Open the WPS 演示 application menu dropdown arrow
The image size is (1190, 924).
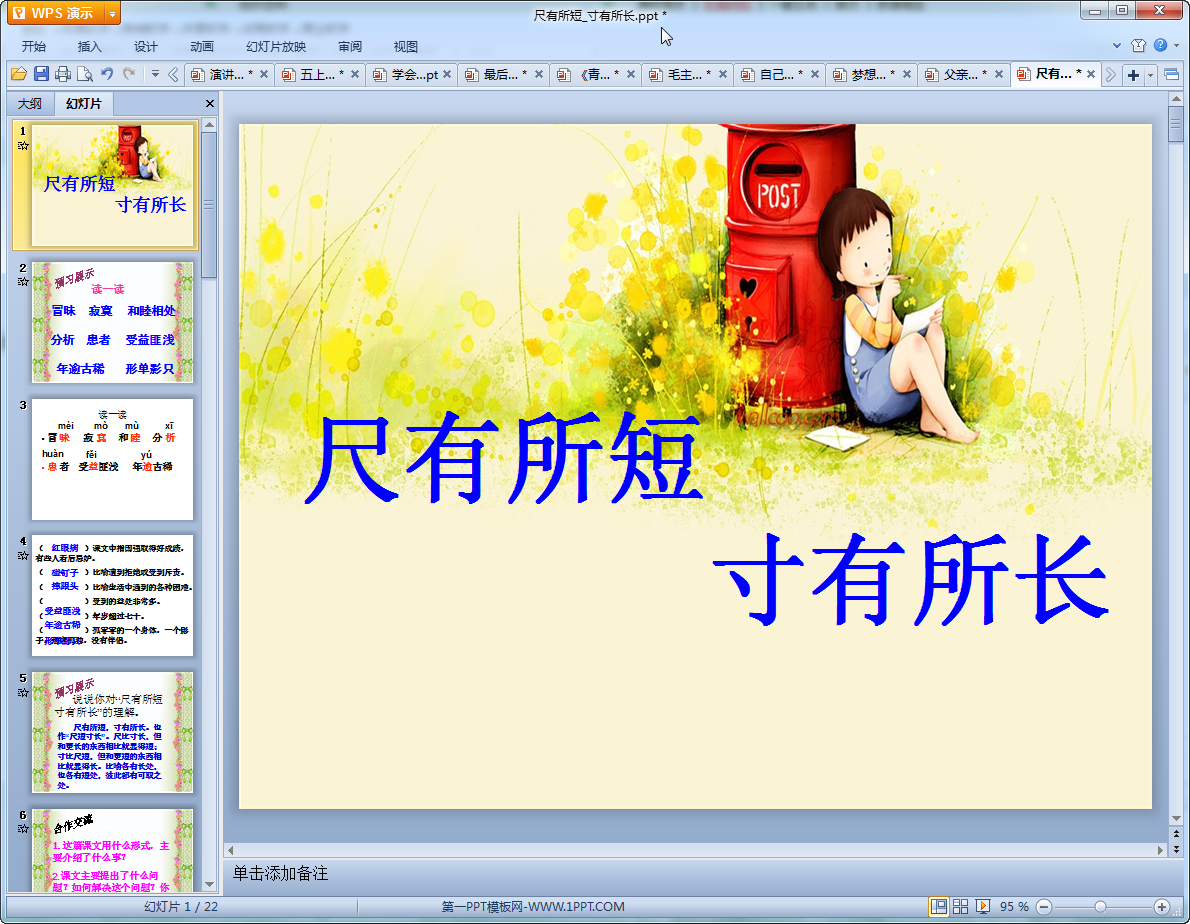pyautogui.click(x=112, y=14)
